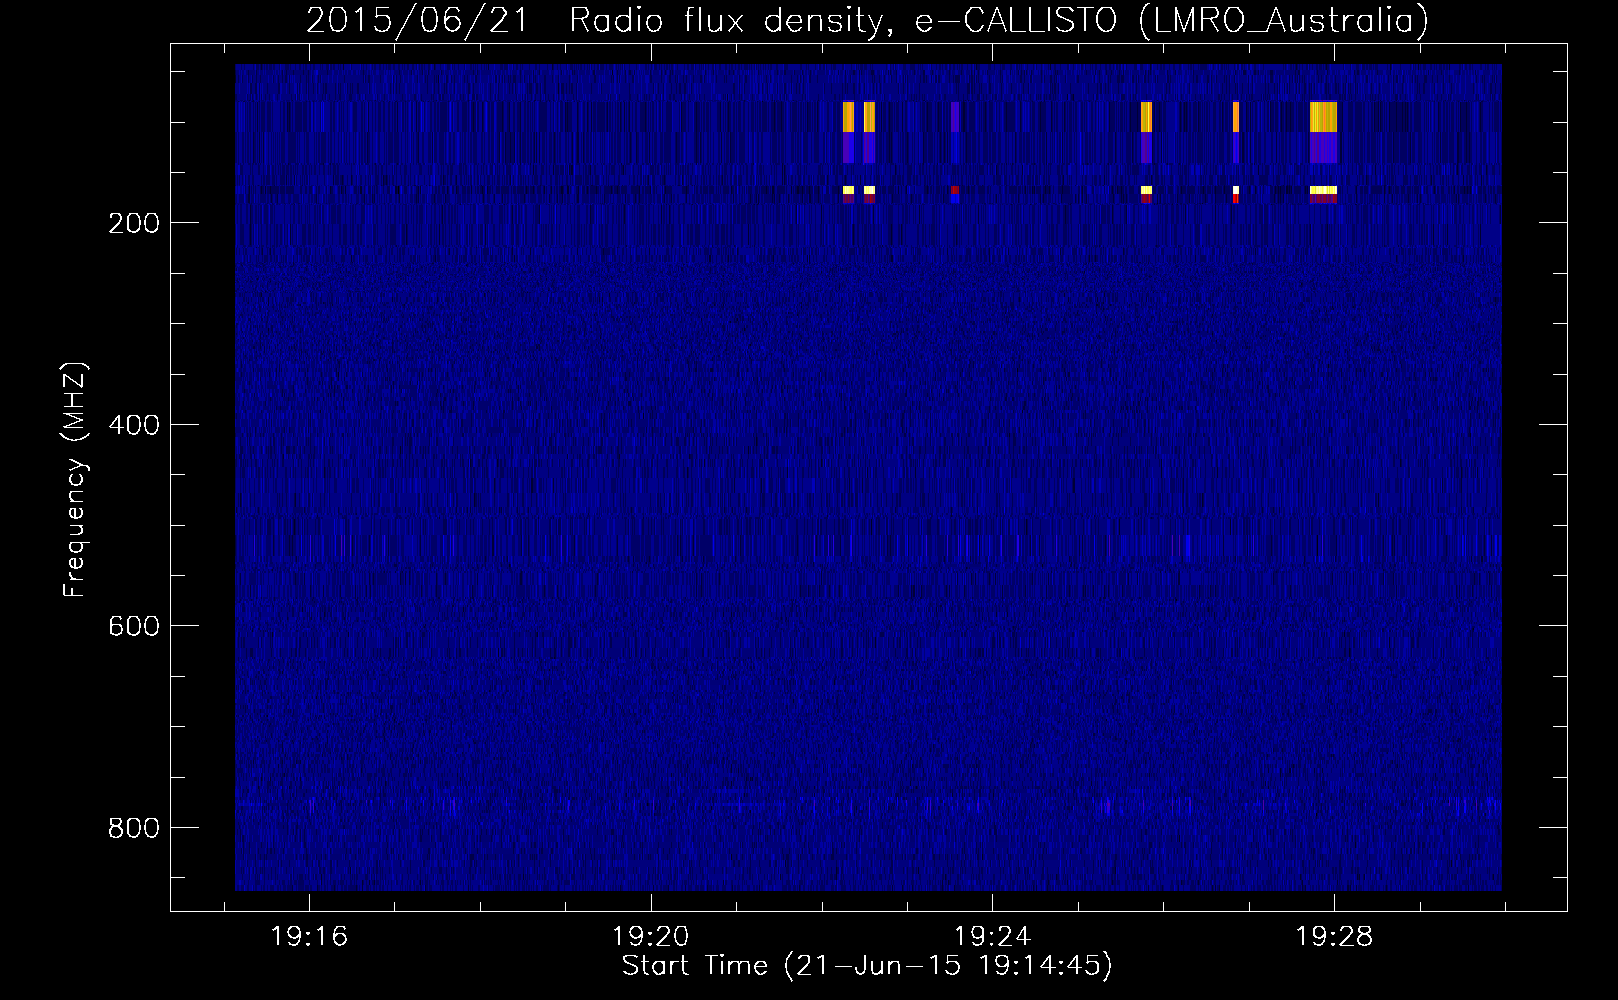Click the plot title "Radio flux density, e-CALLISTO (LMRO_Australia)"
The width and height of the screenshot is (1618, 1000).
pyautogui.click(x=999, y=20)
